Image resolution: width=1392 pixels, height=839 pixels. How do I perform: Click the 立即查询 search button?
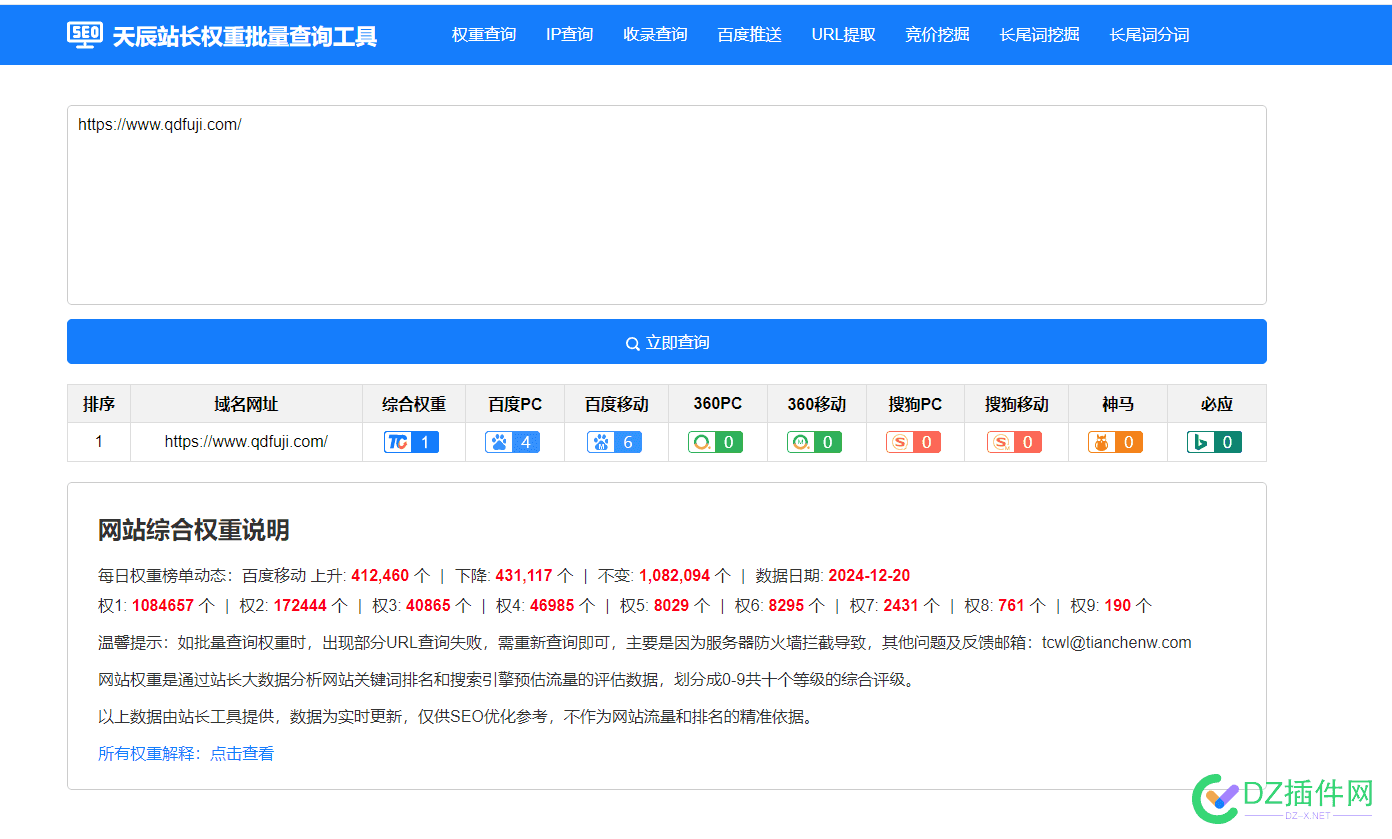(x=667, y=342)
